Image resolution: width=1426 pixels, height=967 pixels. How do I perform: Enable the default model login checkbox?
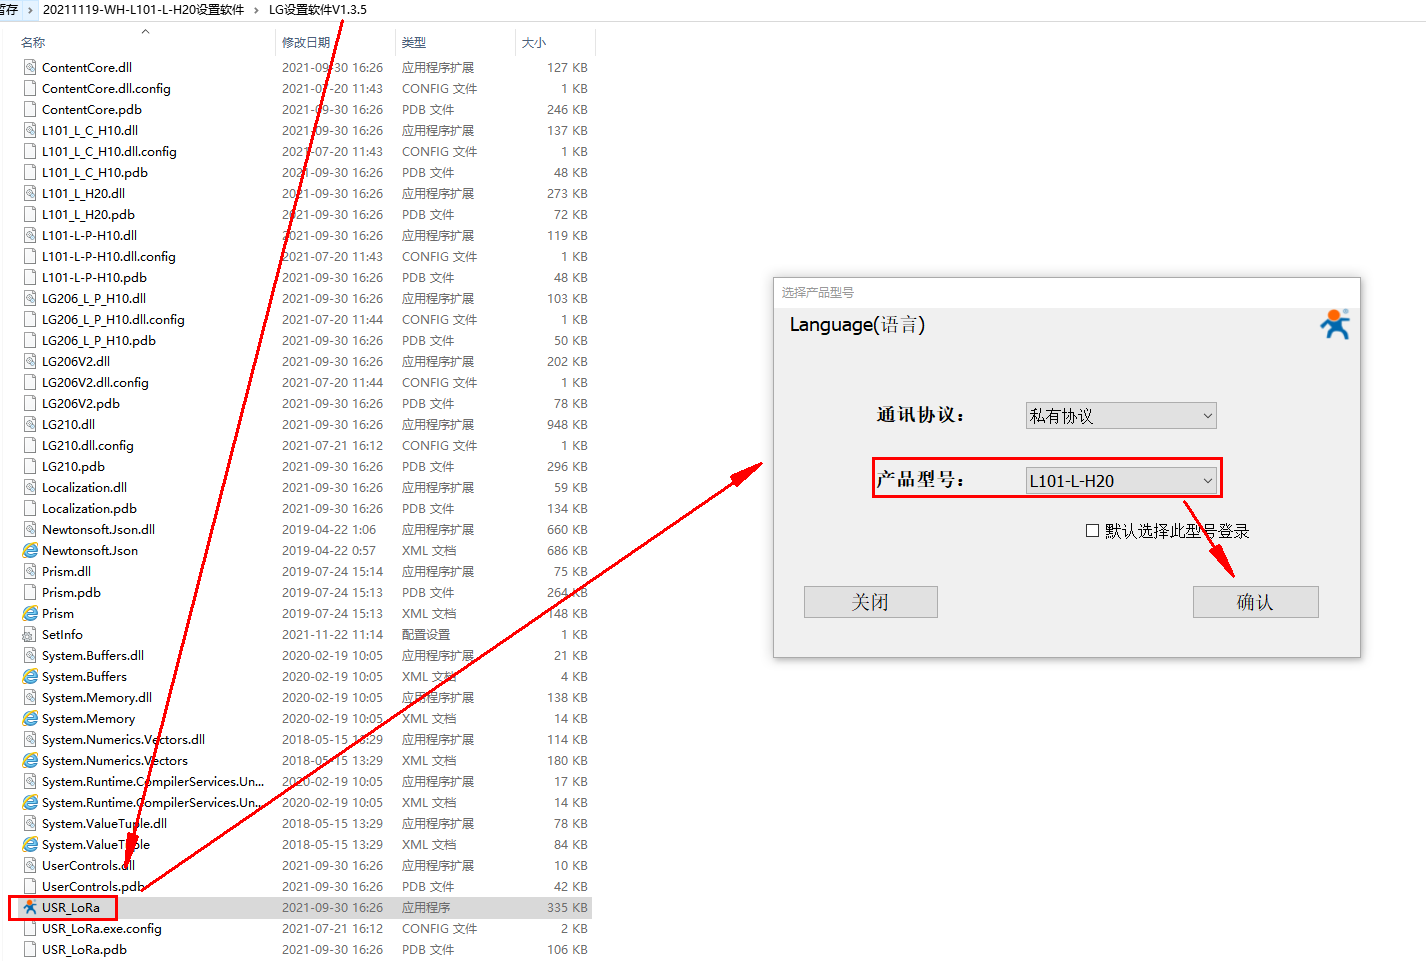click(1092, 530)
